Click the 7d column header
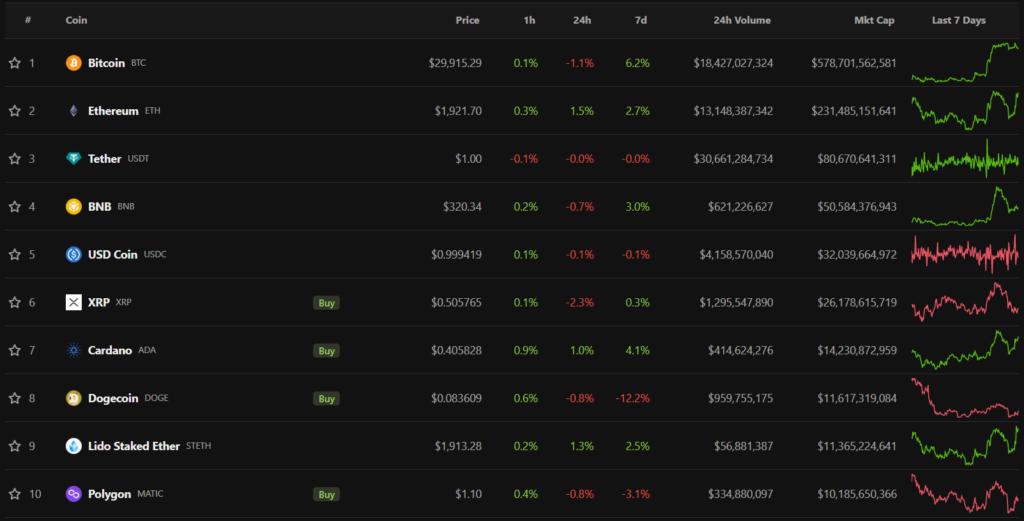The height and width of the screenshot is (521, 1024). [x=640, y=20]
